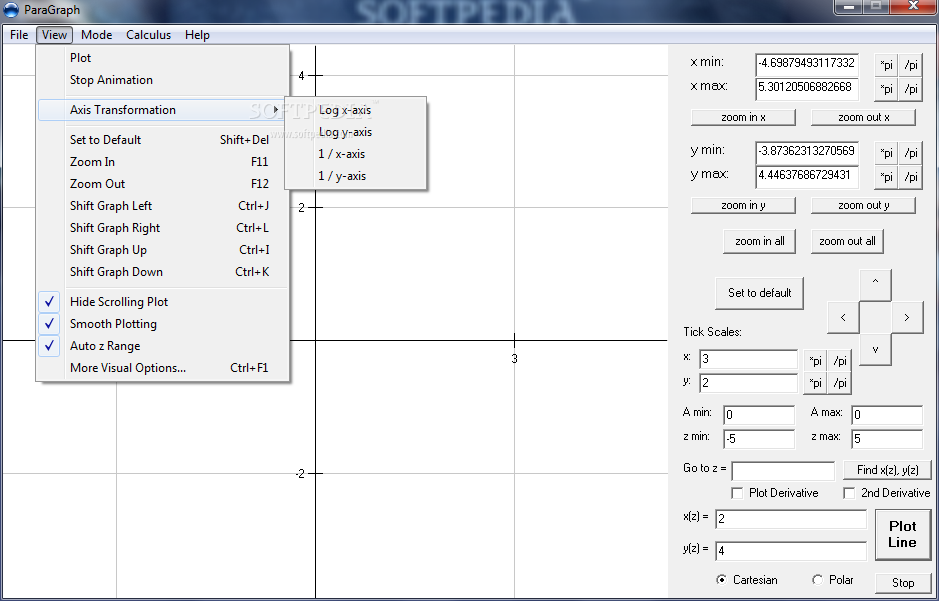
Task: Select Shift Graph Left
Action: pos(163,206)
